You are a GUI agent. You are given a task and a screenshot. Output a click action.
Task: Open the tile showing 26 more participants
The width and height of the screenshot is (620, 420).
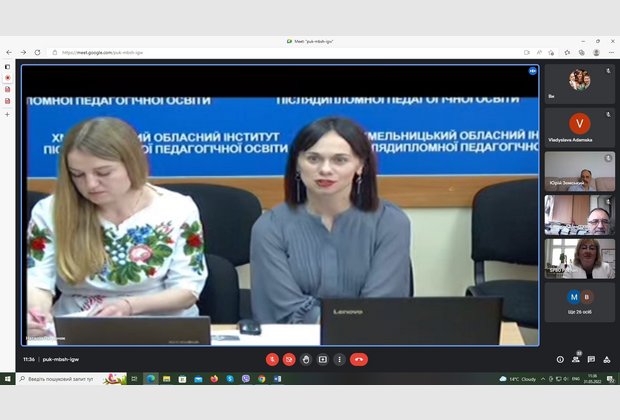click(x=579, y=299)
